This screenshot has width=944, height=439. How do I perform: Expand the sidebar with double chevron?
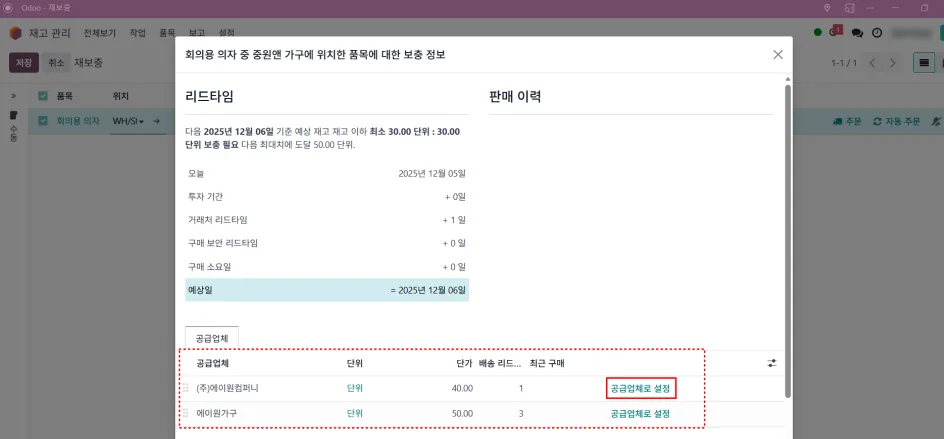14,96
